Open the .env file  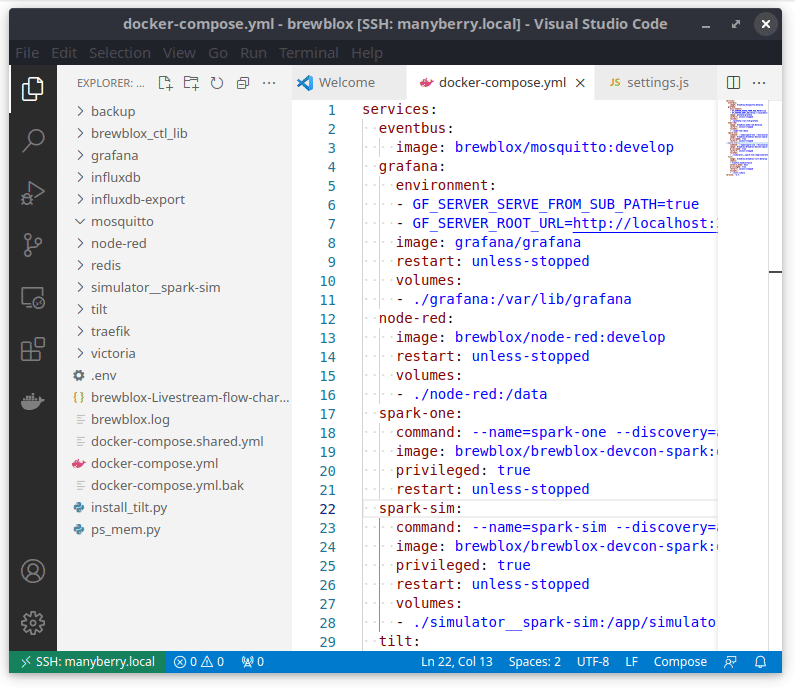(174, 376)
